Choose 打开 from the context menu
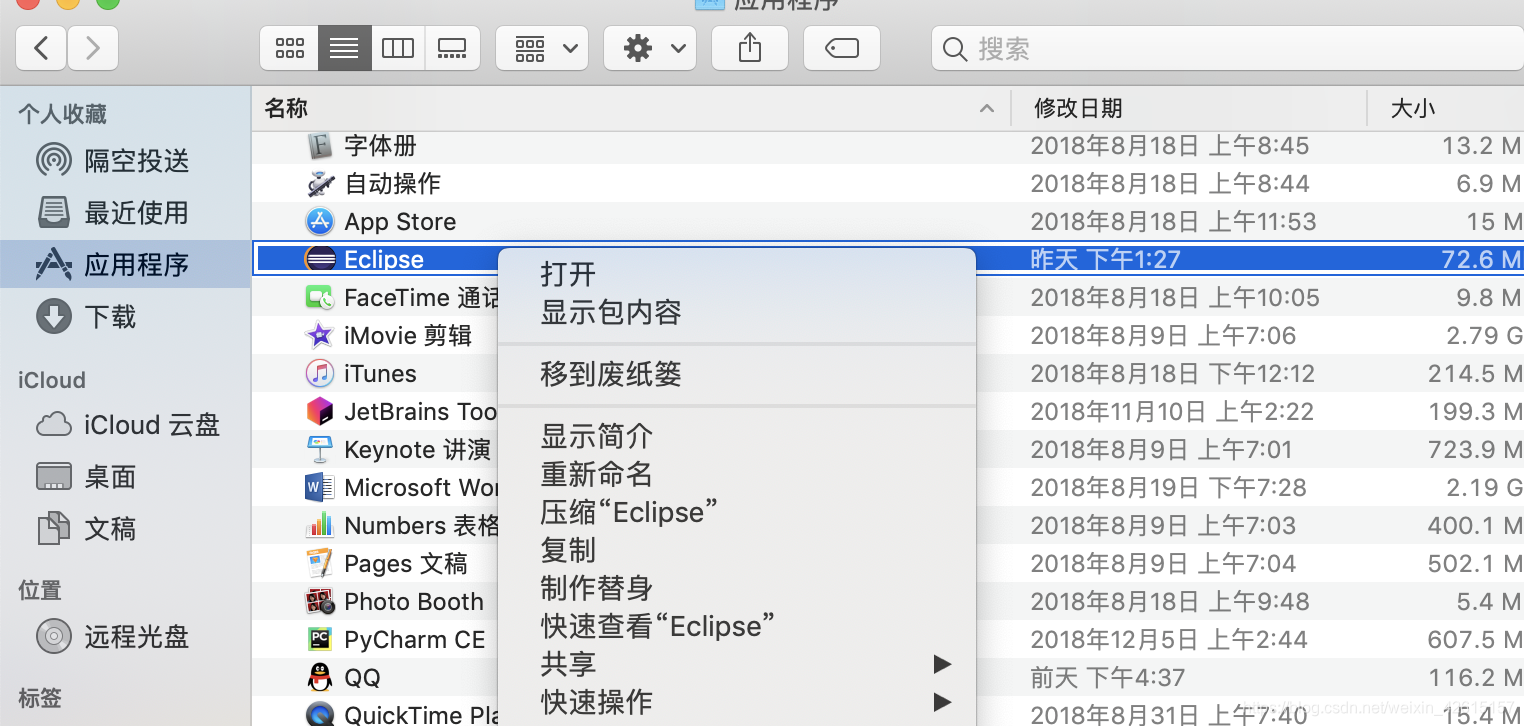 pyautogui.click(x=736, y=274)
